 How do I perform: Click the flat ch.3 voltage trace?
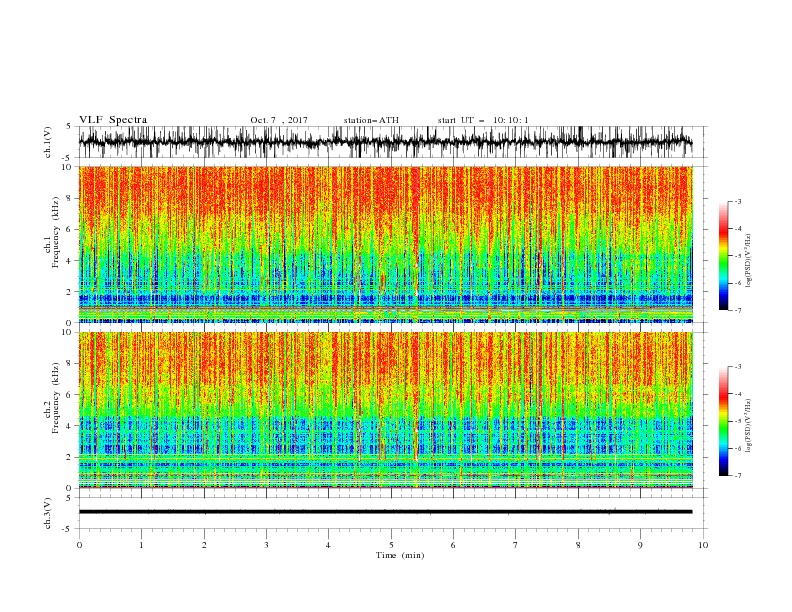click(385, 512)
